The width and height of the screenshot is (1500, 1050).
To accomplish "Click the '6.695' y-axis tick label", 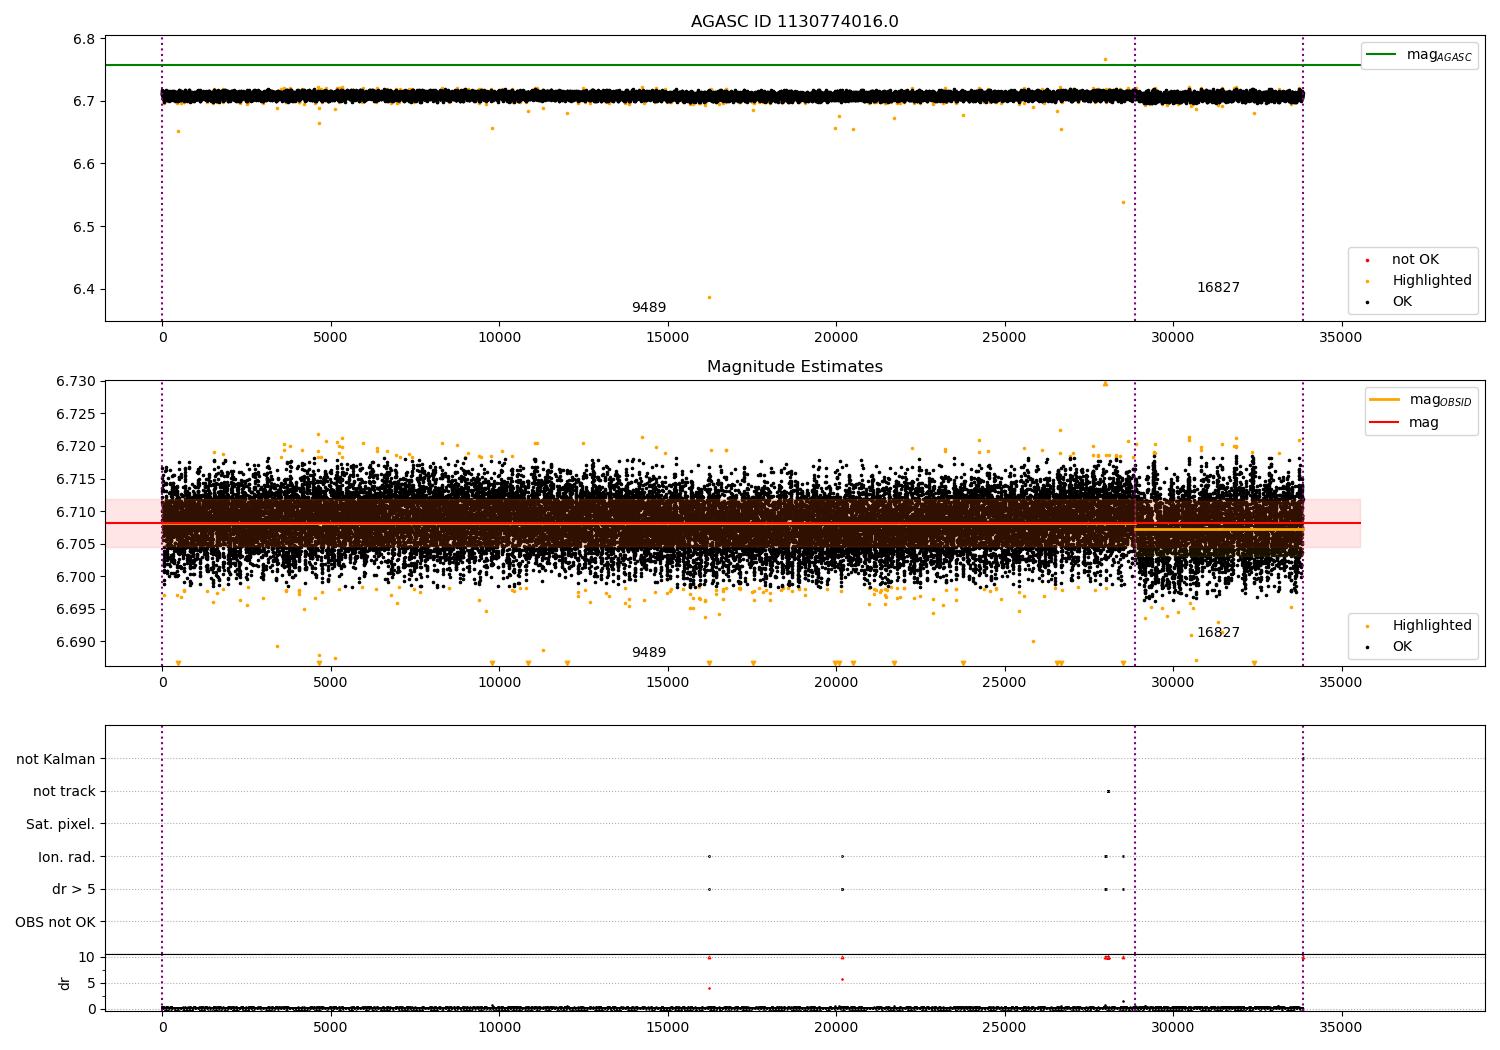I will (76, 610).
